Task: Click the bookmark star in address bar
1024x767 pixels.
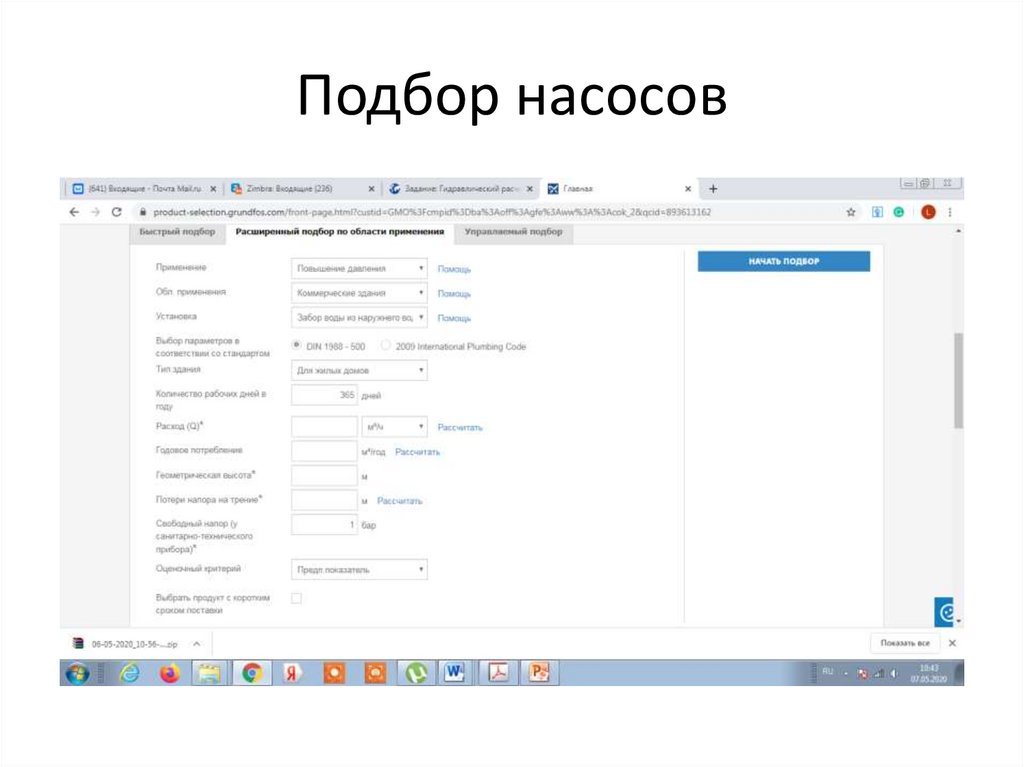Action: pyautogui.click(x=851, y=212)
